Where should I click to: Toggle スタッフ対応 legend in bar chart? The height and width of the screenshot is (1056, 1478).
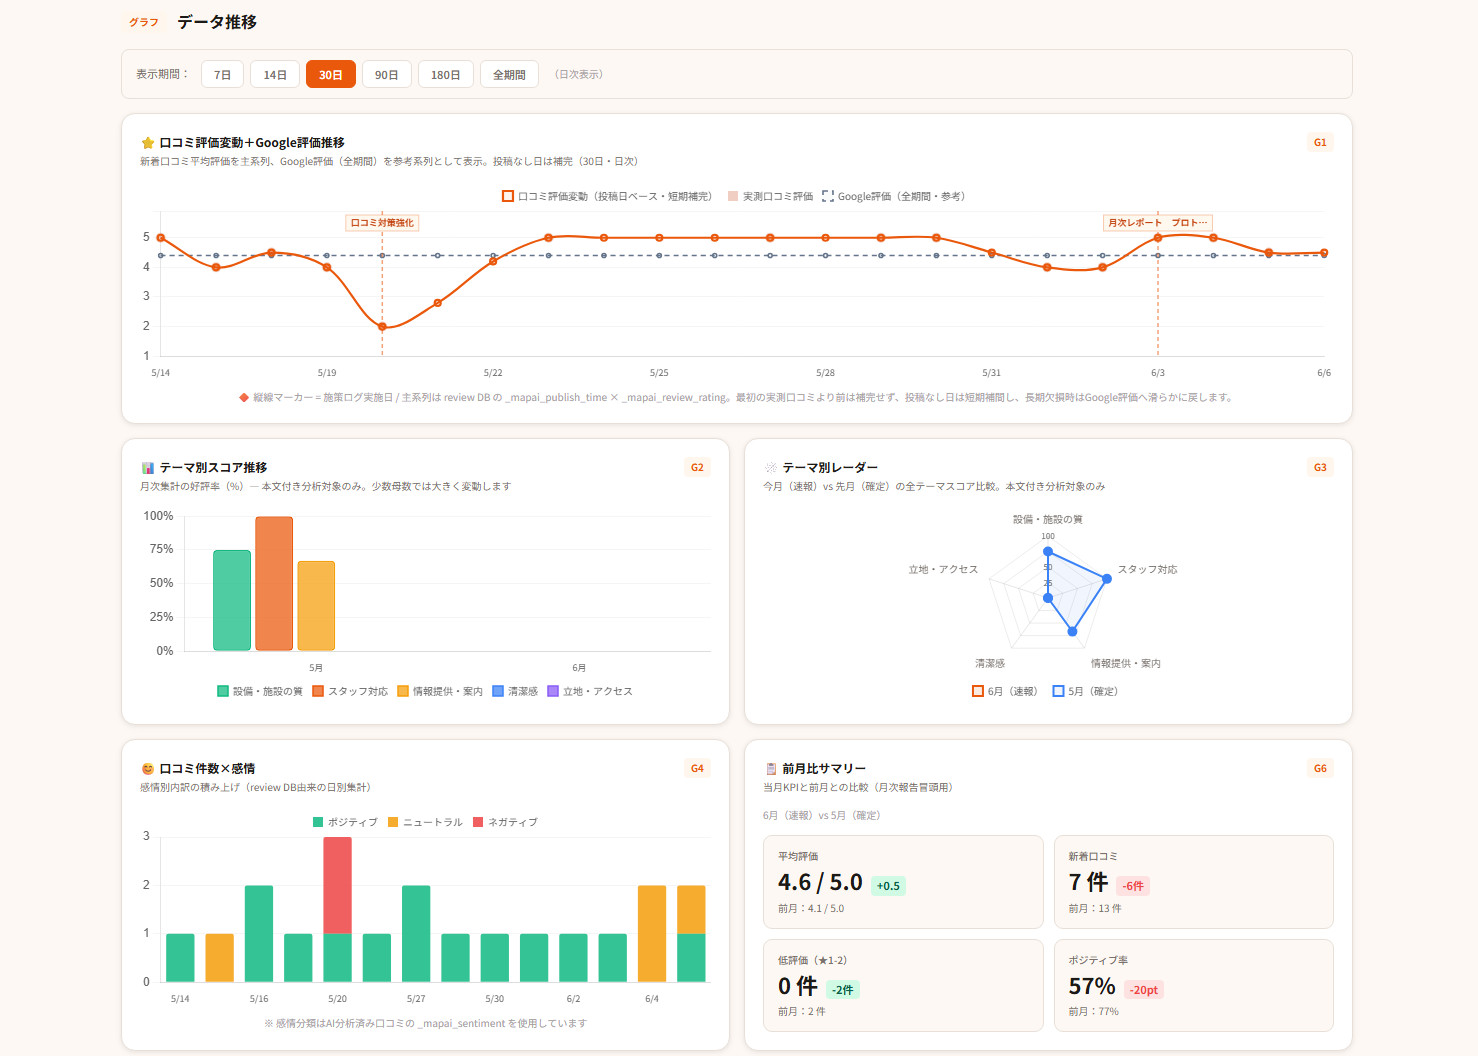coord(350,692)
